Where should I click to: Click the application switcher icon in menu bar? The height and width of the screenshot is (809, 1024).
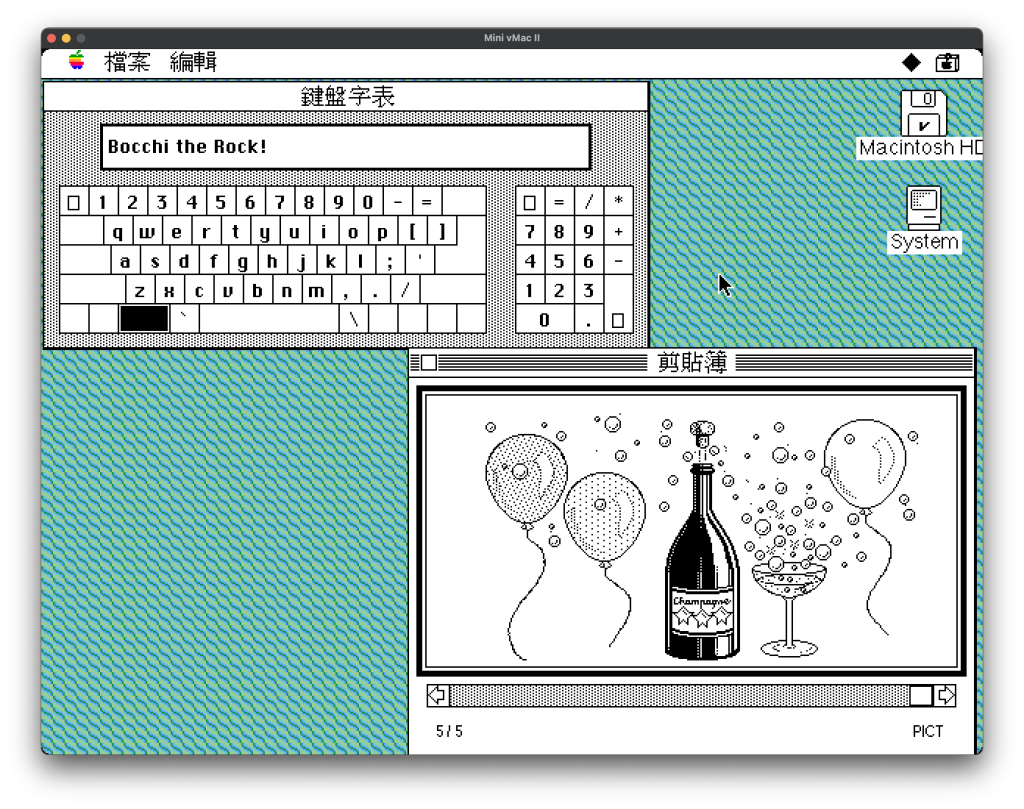pos(947,63)
